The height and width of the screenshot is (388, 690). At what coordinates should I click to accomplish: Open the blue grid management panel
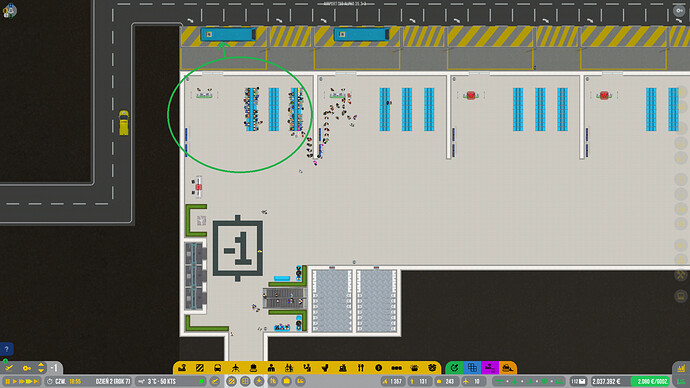tap(472, 367)
